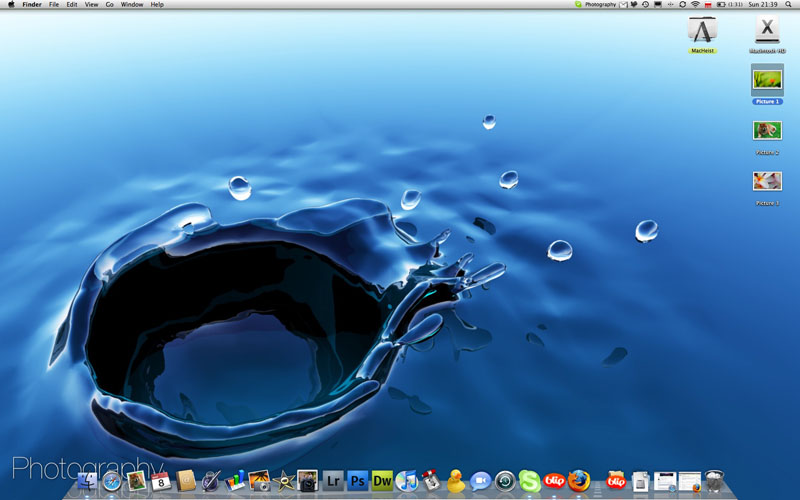Open the Go menu
800x500 pixels.
click(x=110, y=5)
